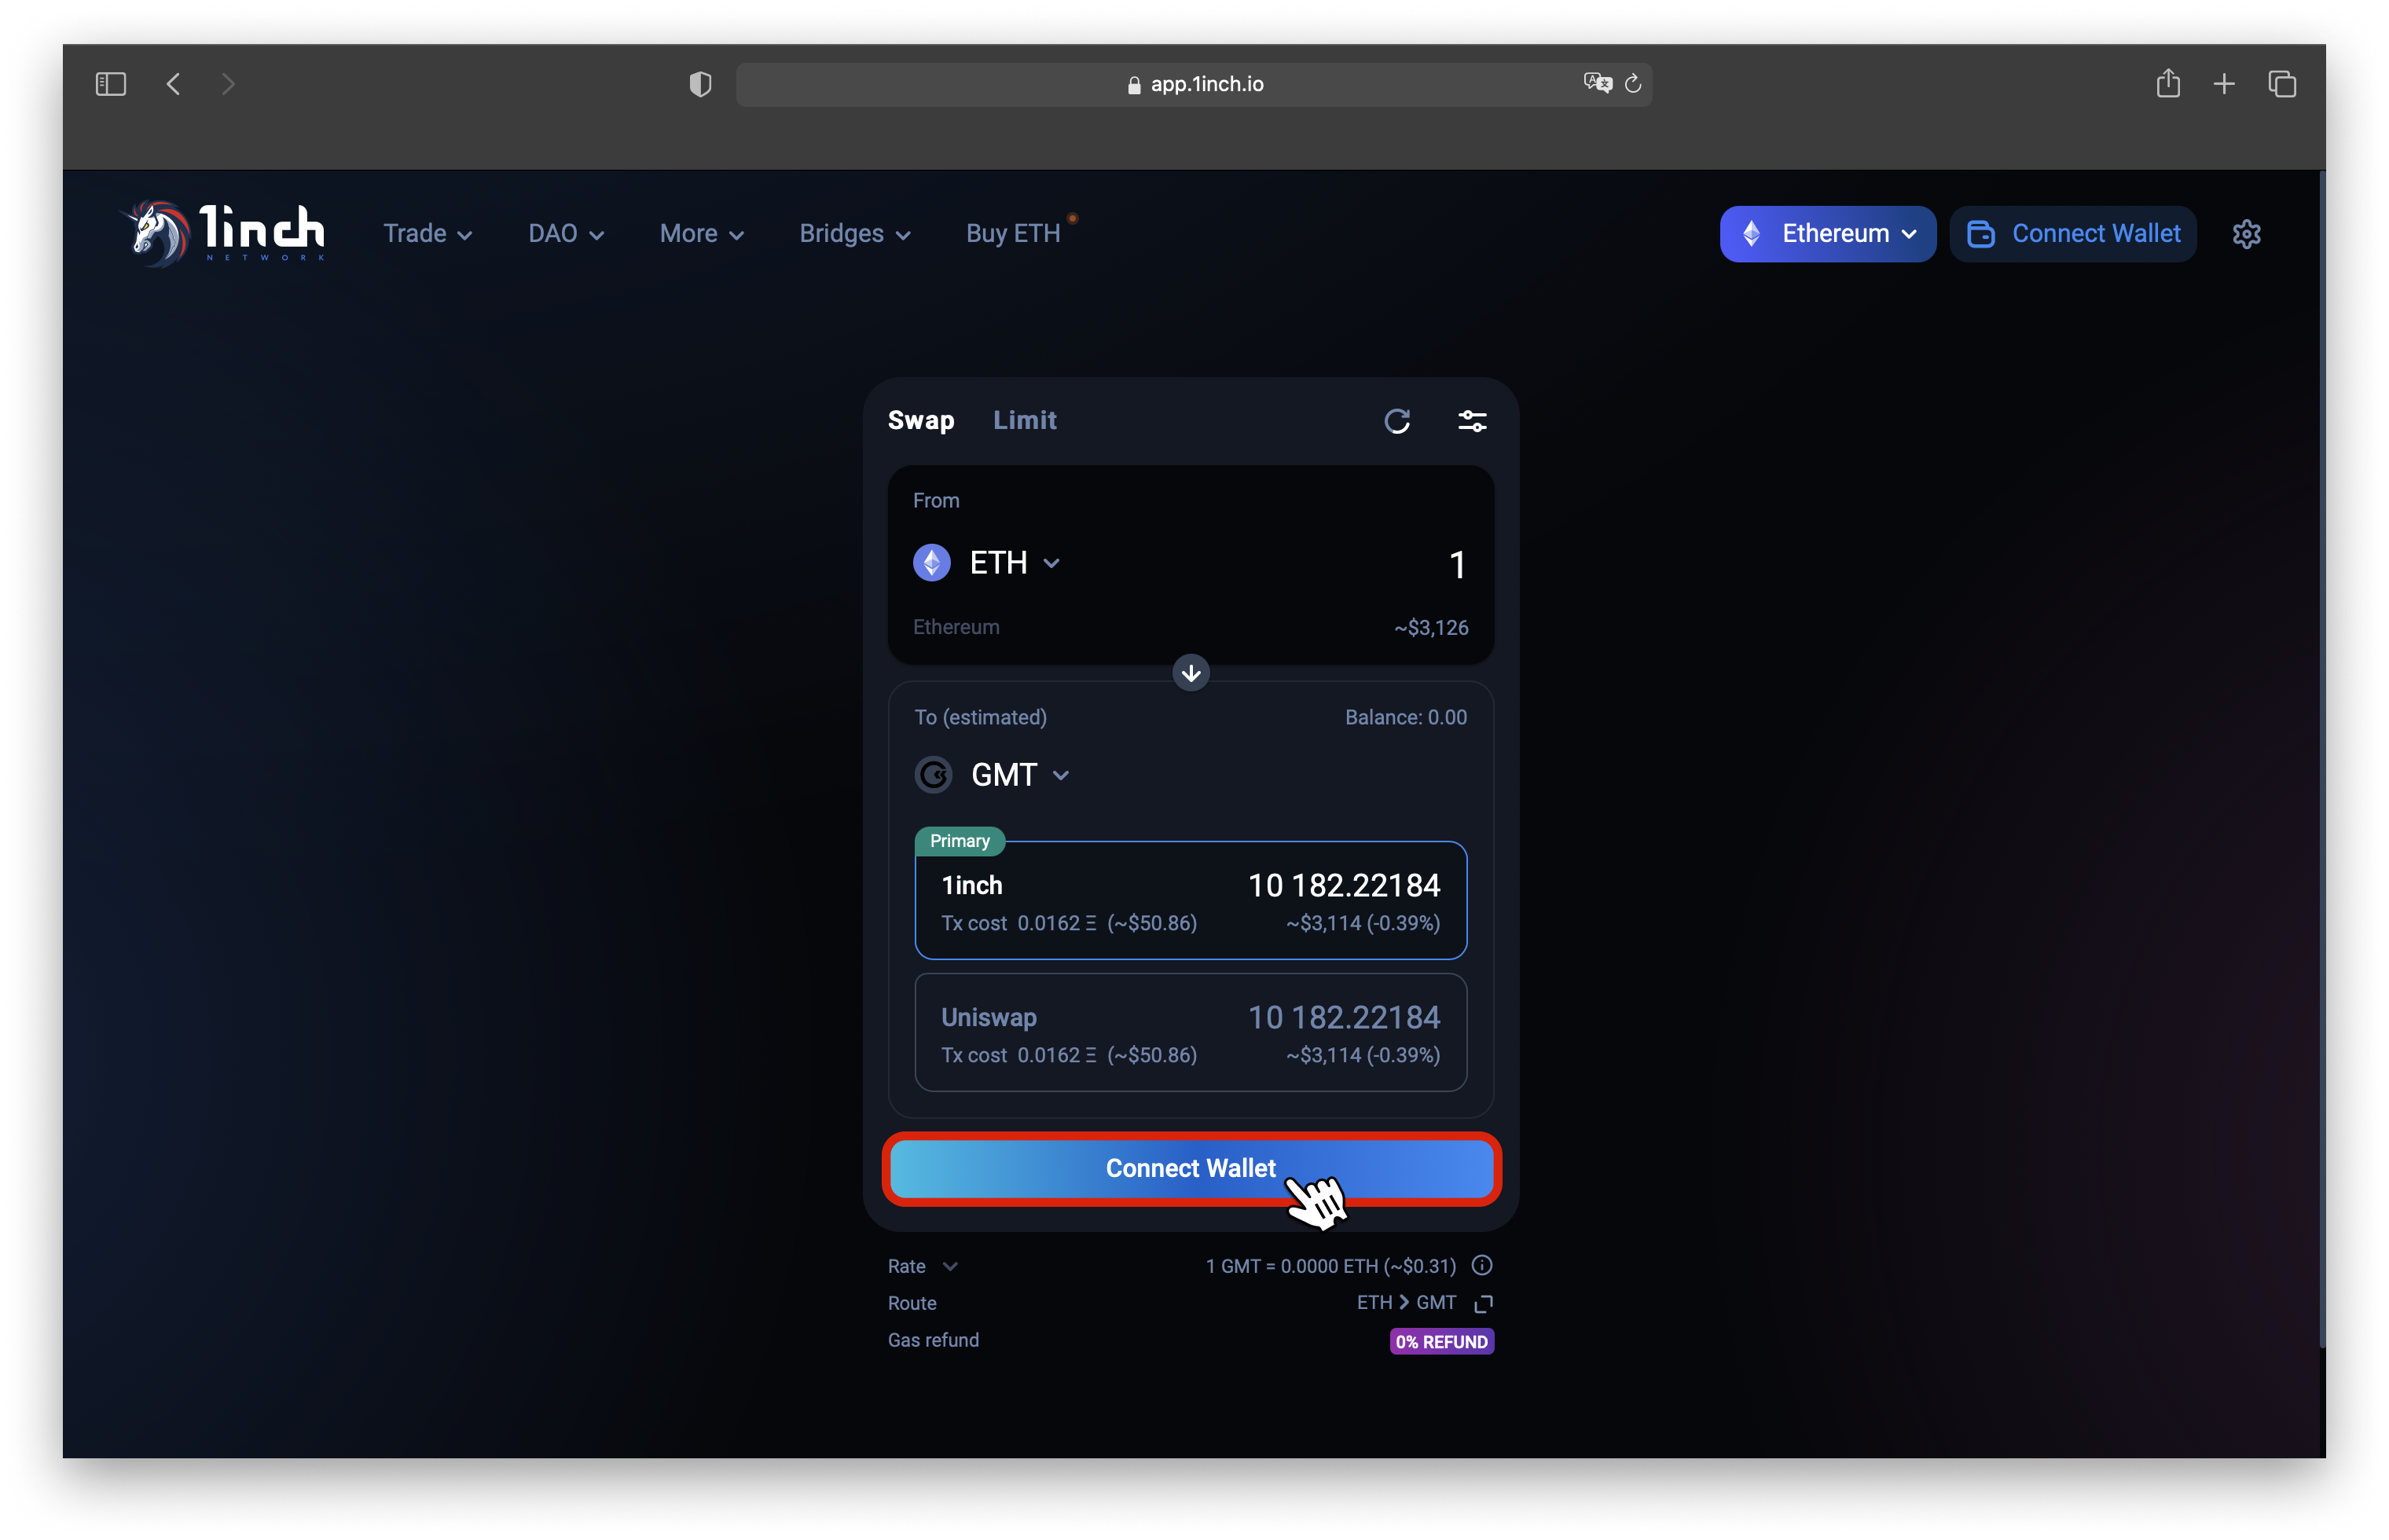Open swap settings sliders icon
Screen dimensions: 2389x1540
click(1472, 421)
